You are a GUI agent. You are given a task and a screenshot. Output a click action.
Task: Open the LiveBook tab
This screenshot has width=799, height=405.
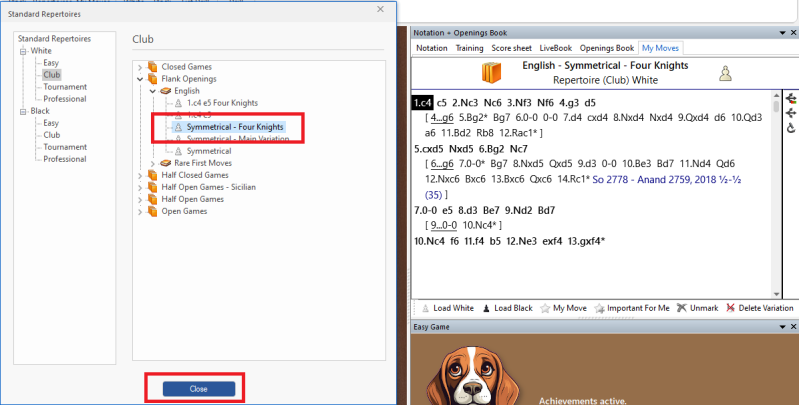click(556, 48)
